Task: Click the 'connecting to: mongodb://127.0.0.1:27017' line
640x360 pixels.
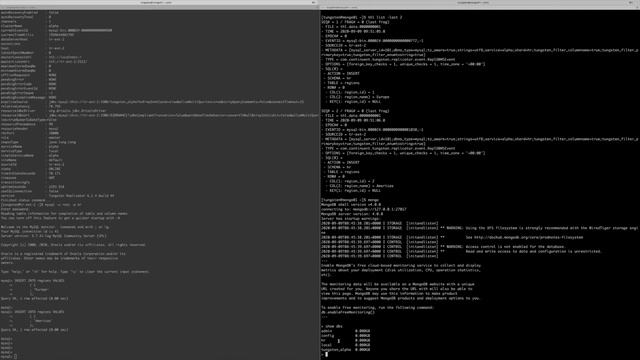Action: pyautogui.click(x=364, y=209)
